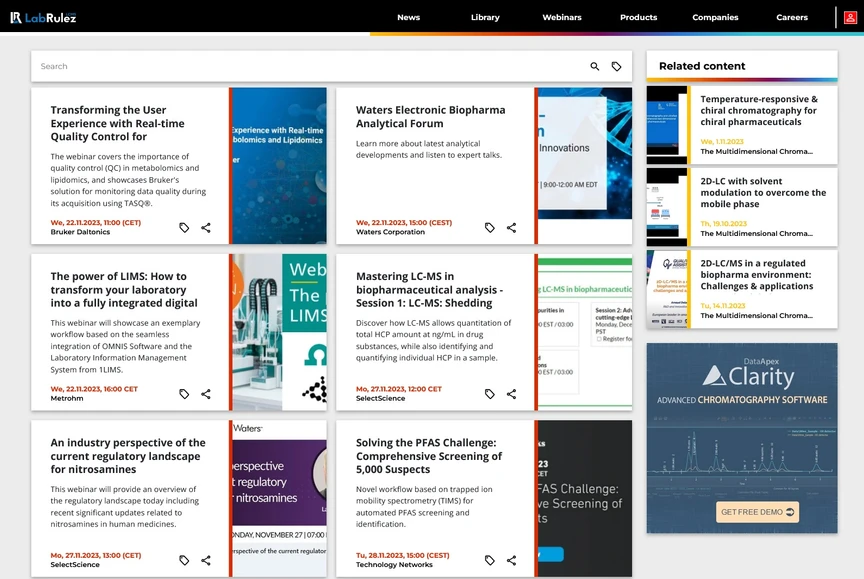Click 'SelectScience' under Mastering LC-MS card
Screen dimensions: 864x579
tap(380, 398)
